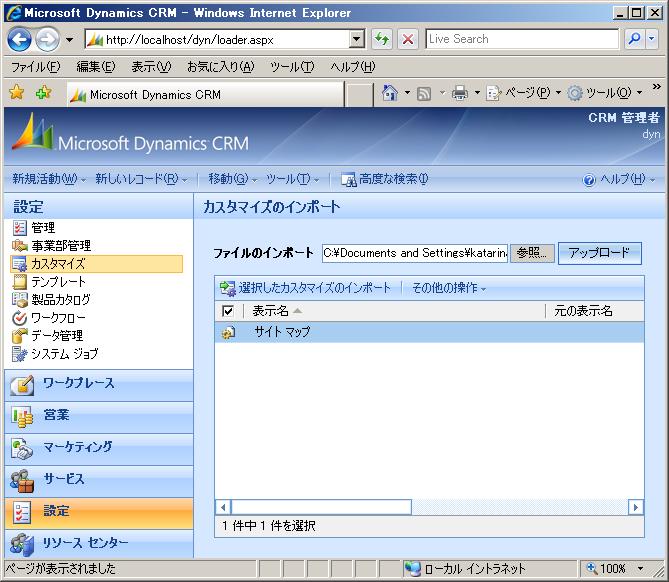Image resolution: width=669 pixels, height=582 pixels.
Task: Expand the 新しいレコード menu
Action: (x=141, y=179)
